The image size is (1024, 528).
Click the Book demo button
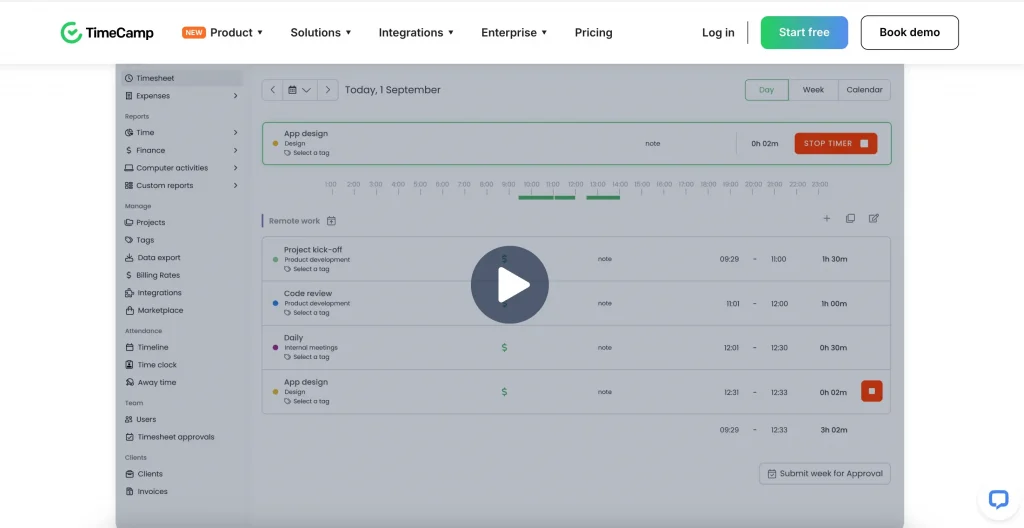(x=909, y=33)
